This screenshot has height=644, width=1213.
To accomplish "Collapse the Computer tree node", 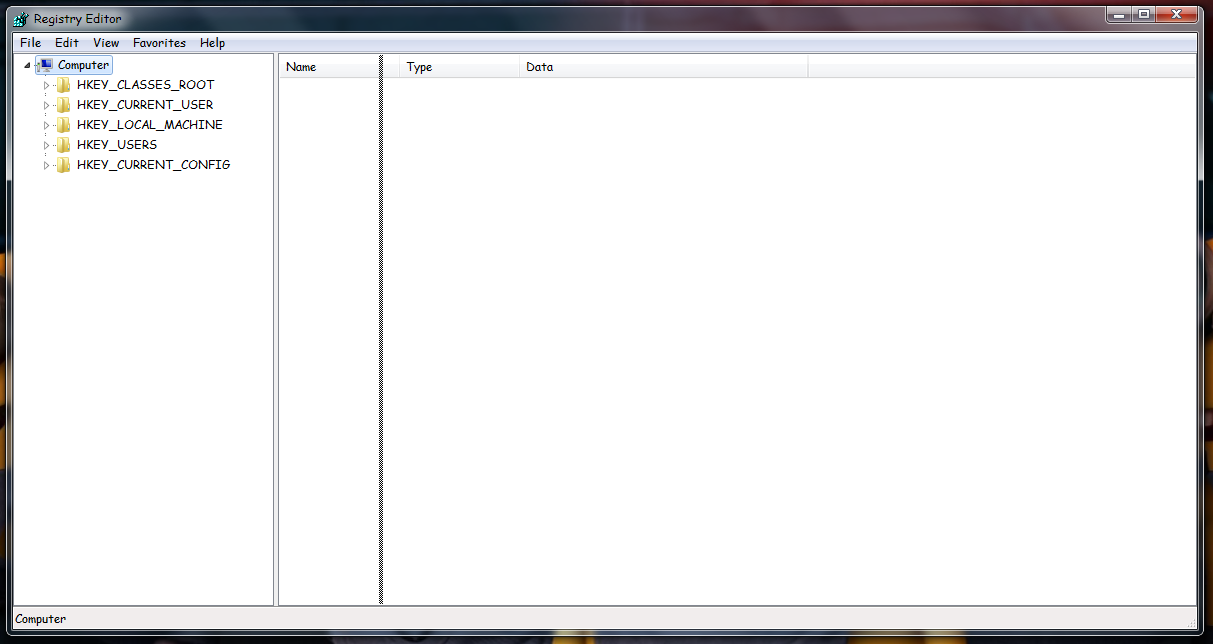I will (x=27, y=66).
